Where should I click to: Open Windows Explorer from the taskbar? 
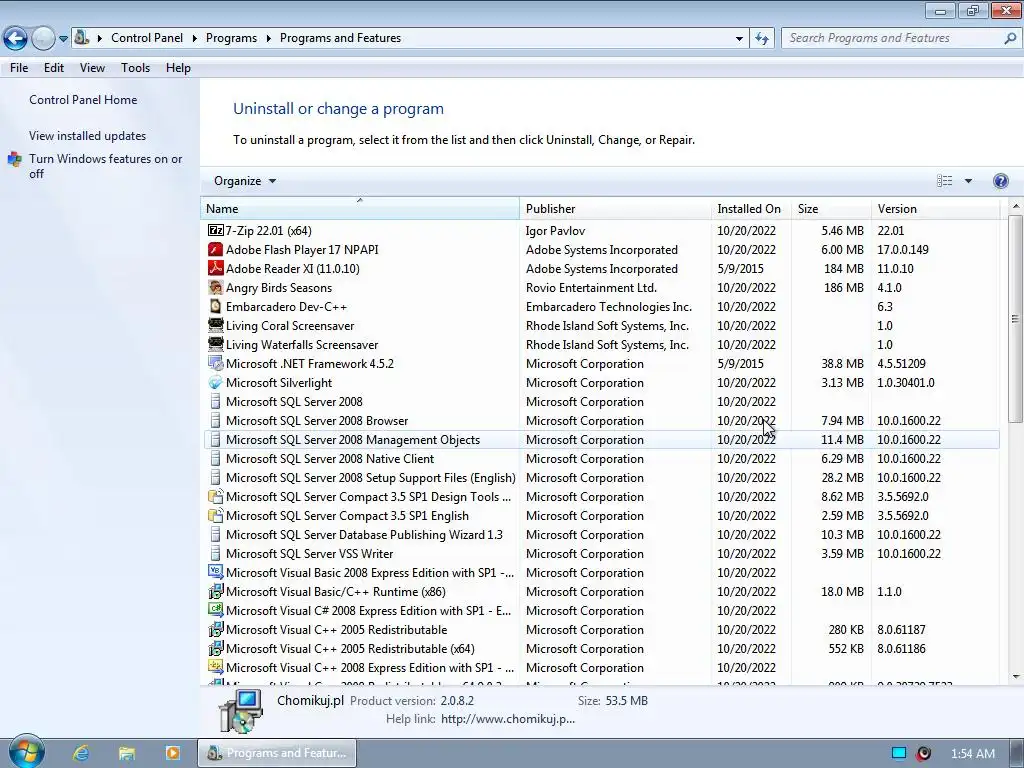click(127, 753)
